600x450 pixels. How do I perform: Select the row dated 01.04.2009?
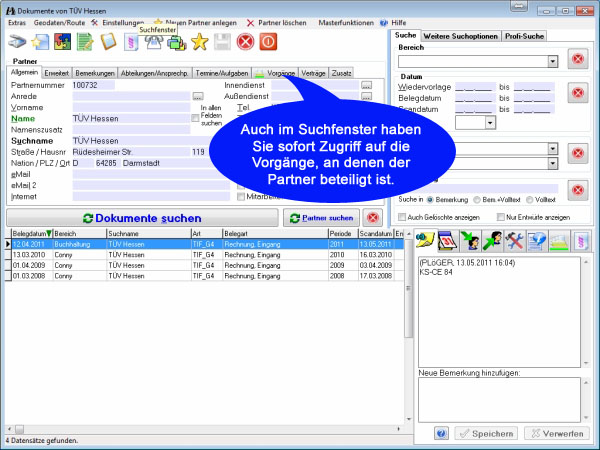click(x=207, y=266)
